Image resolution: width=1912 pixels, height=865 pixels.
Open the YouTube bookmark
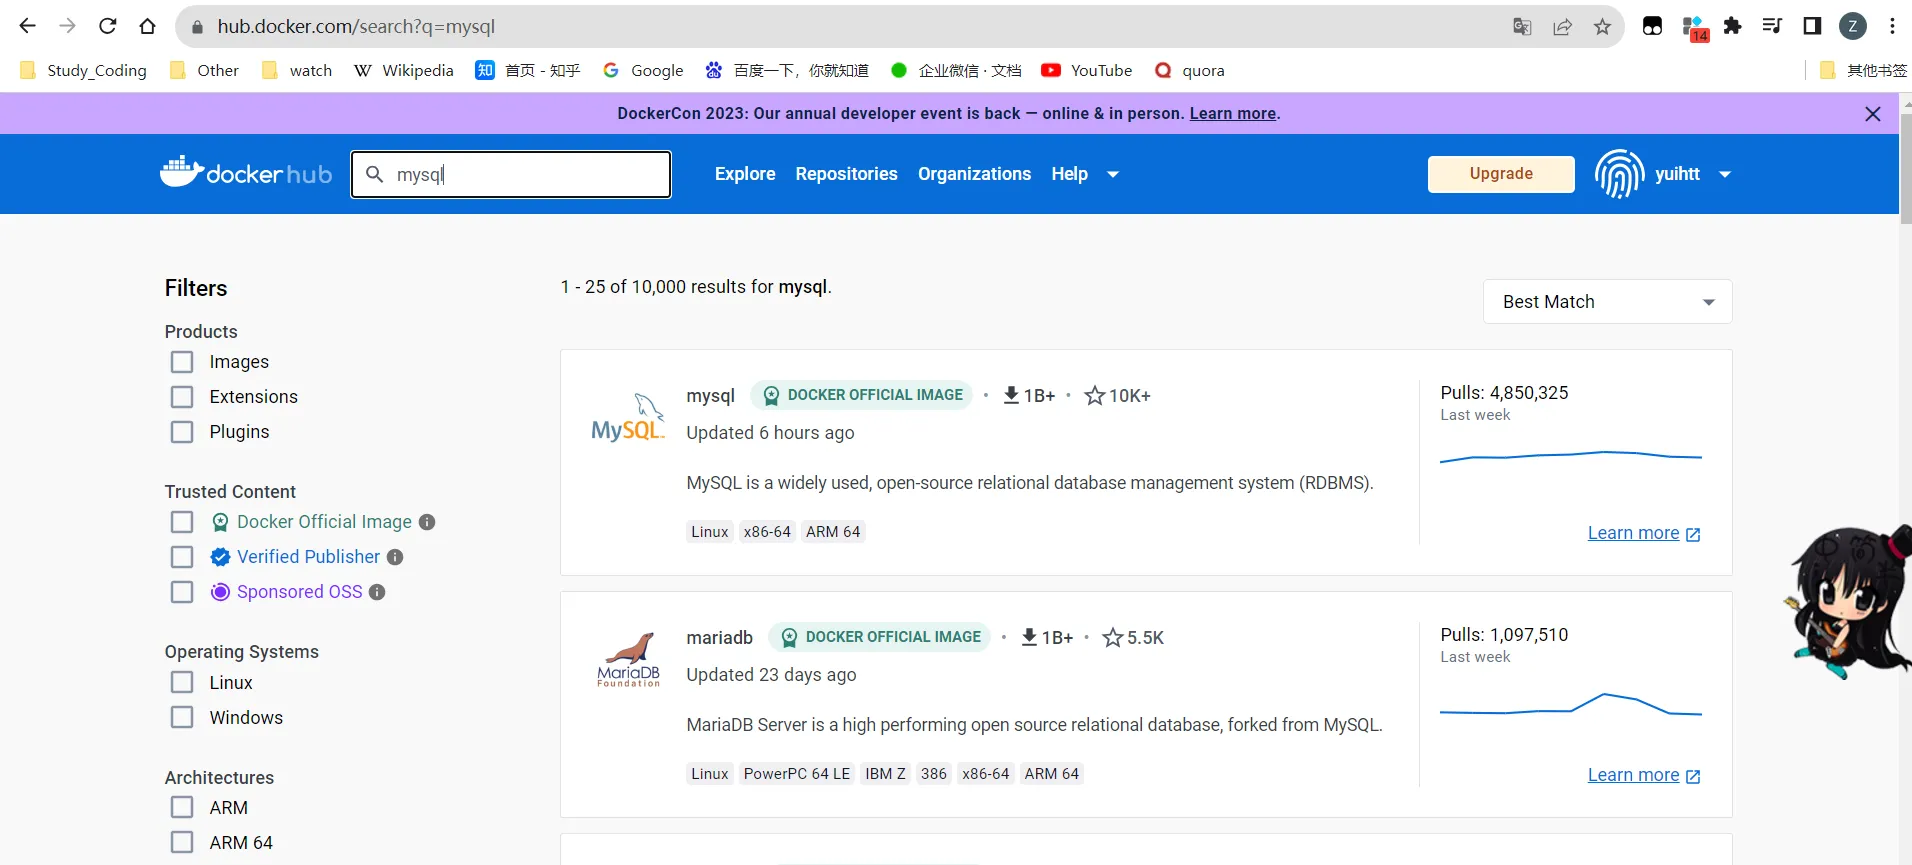click(1087, 70)
